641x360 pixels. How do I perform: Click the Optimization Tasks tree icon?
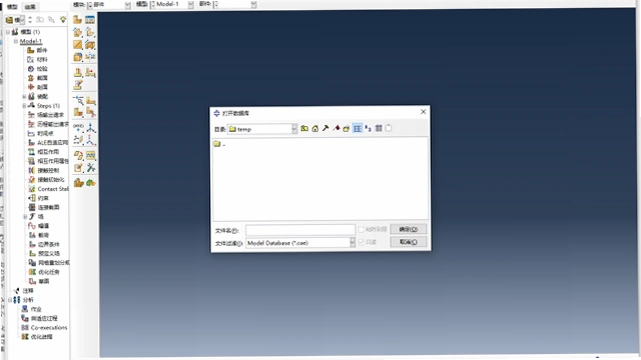click(x=32, y=272)
